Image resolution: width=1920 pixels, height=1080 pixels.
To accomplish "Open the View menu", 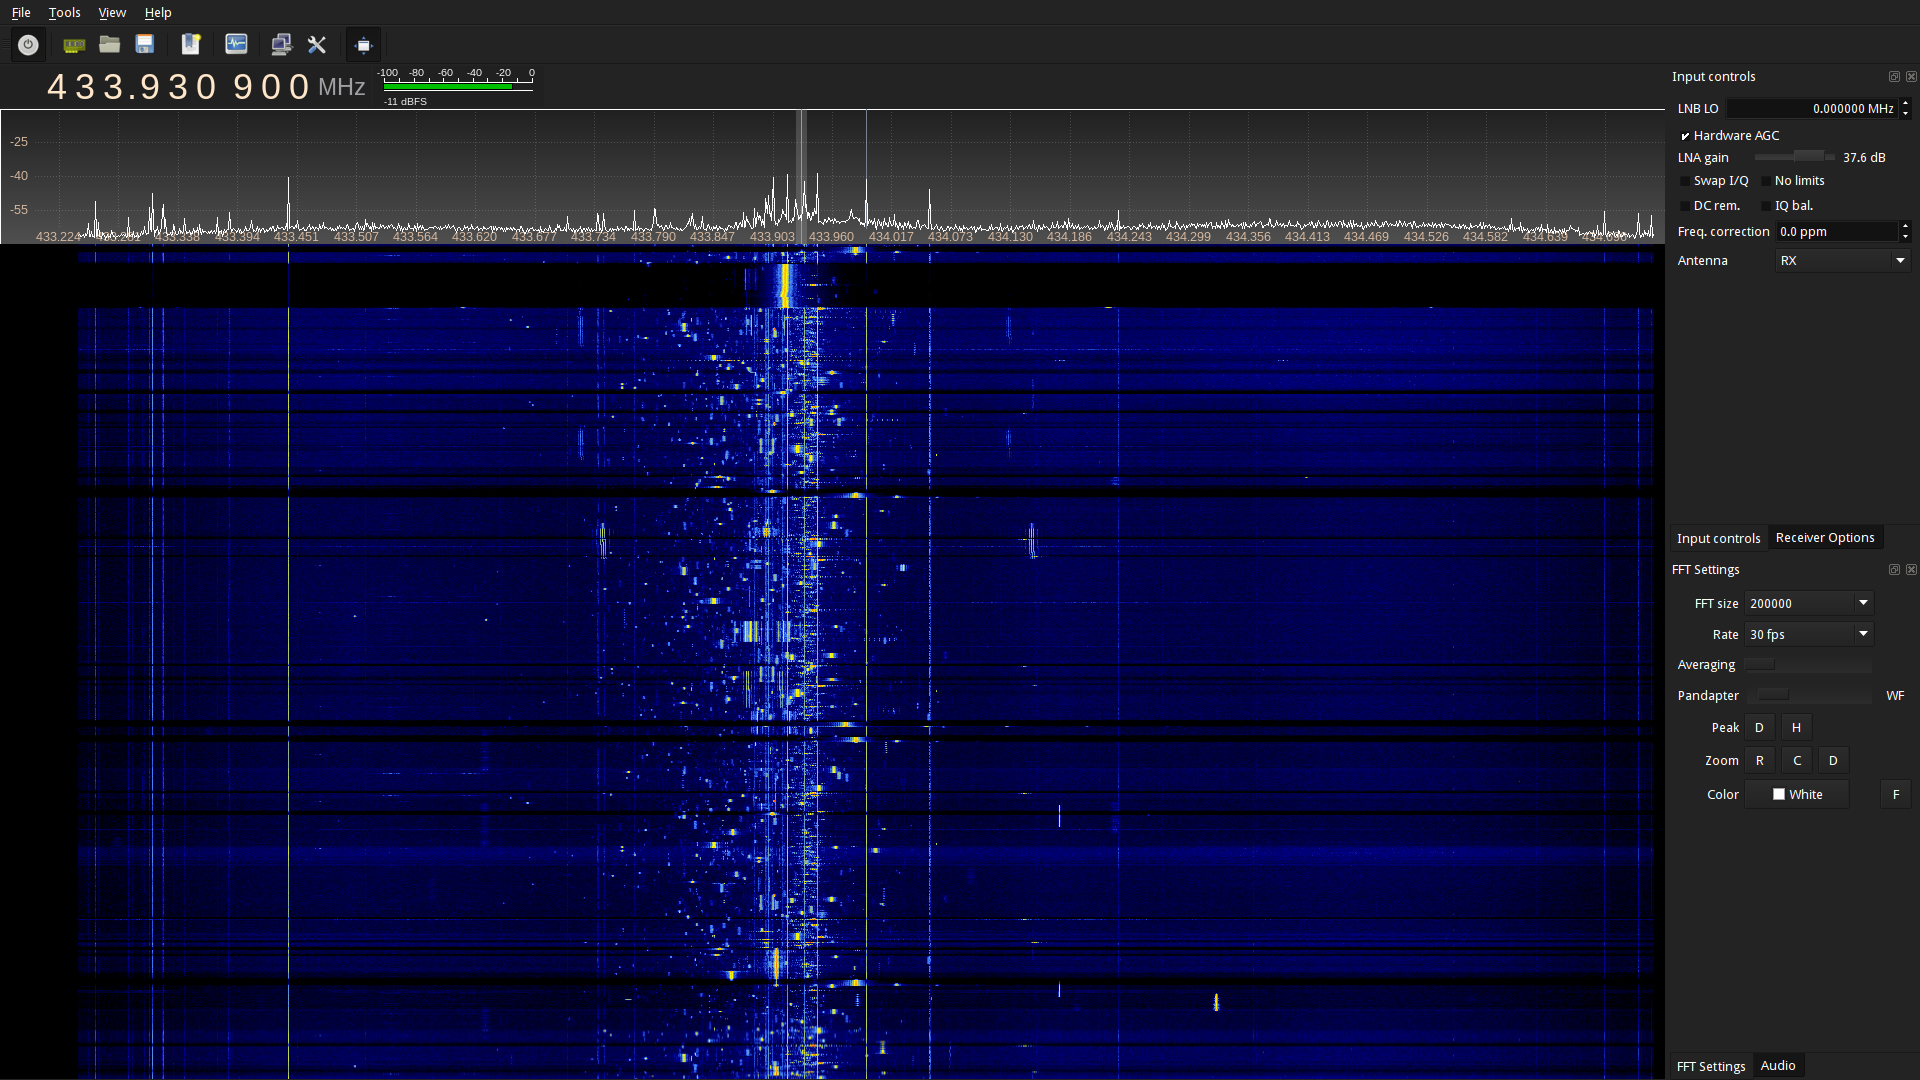I will [x=112, y=13].
